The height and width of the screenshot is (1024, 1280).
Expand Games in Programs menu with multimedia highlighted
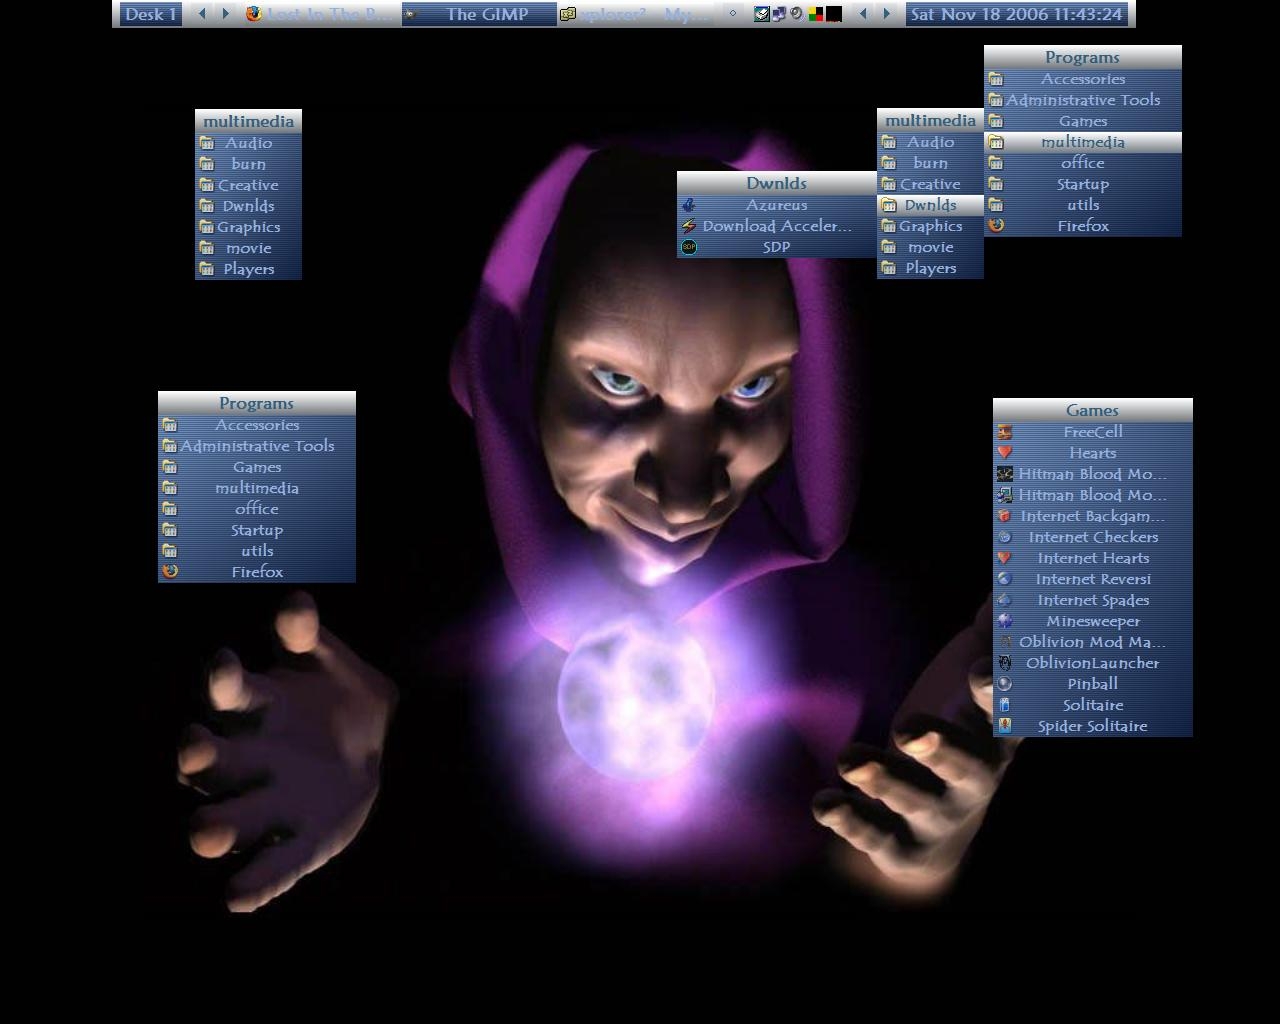tap(1083, 121)
